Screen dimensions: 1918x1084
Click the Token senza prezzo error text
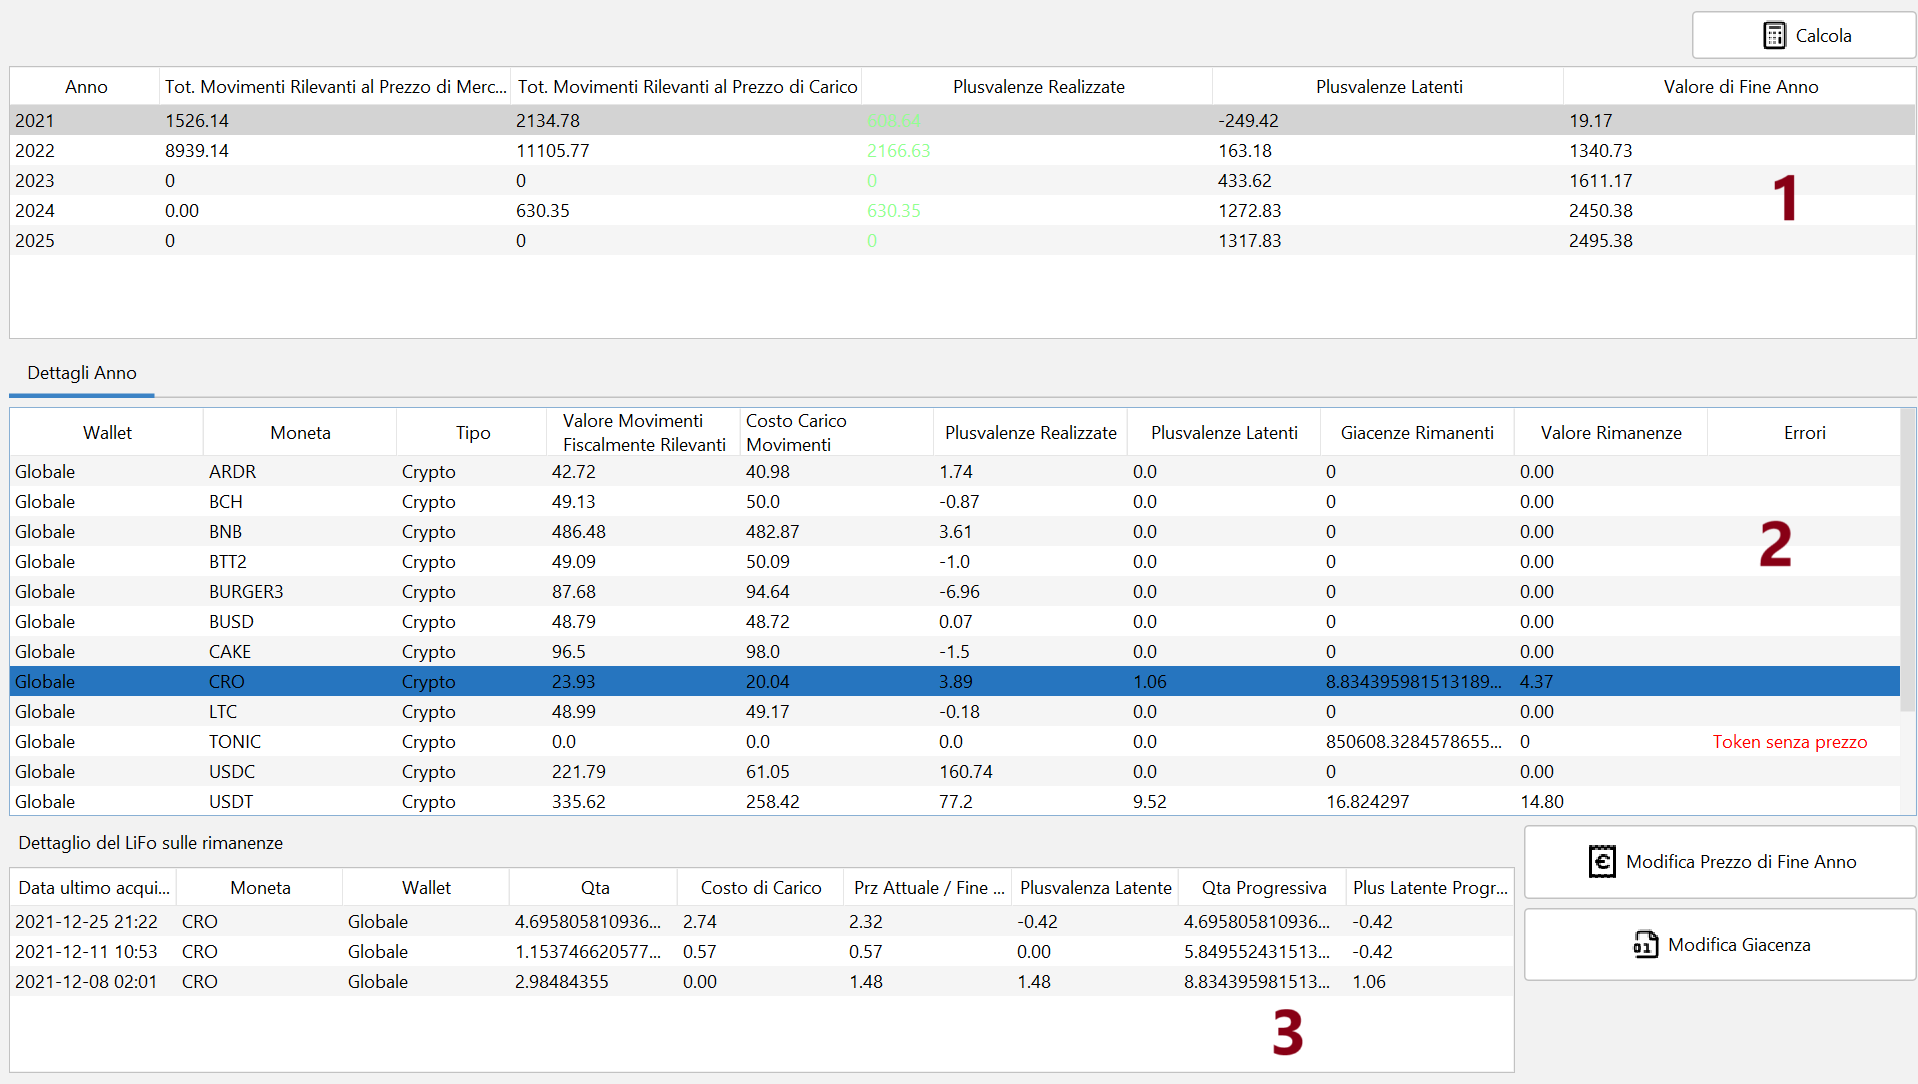click(1789, 742)
